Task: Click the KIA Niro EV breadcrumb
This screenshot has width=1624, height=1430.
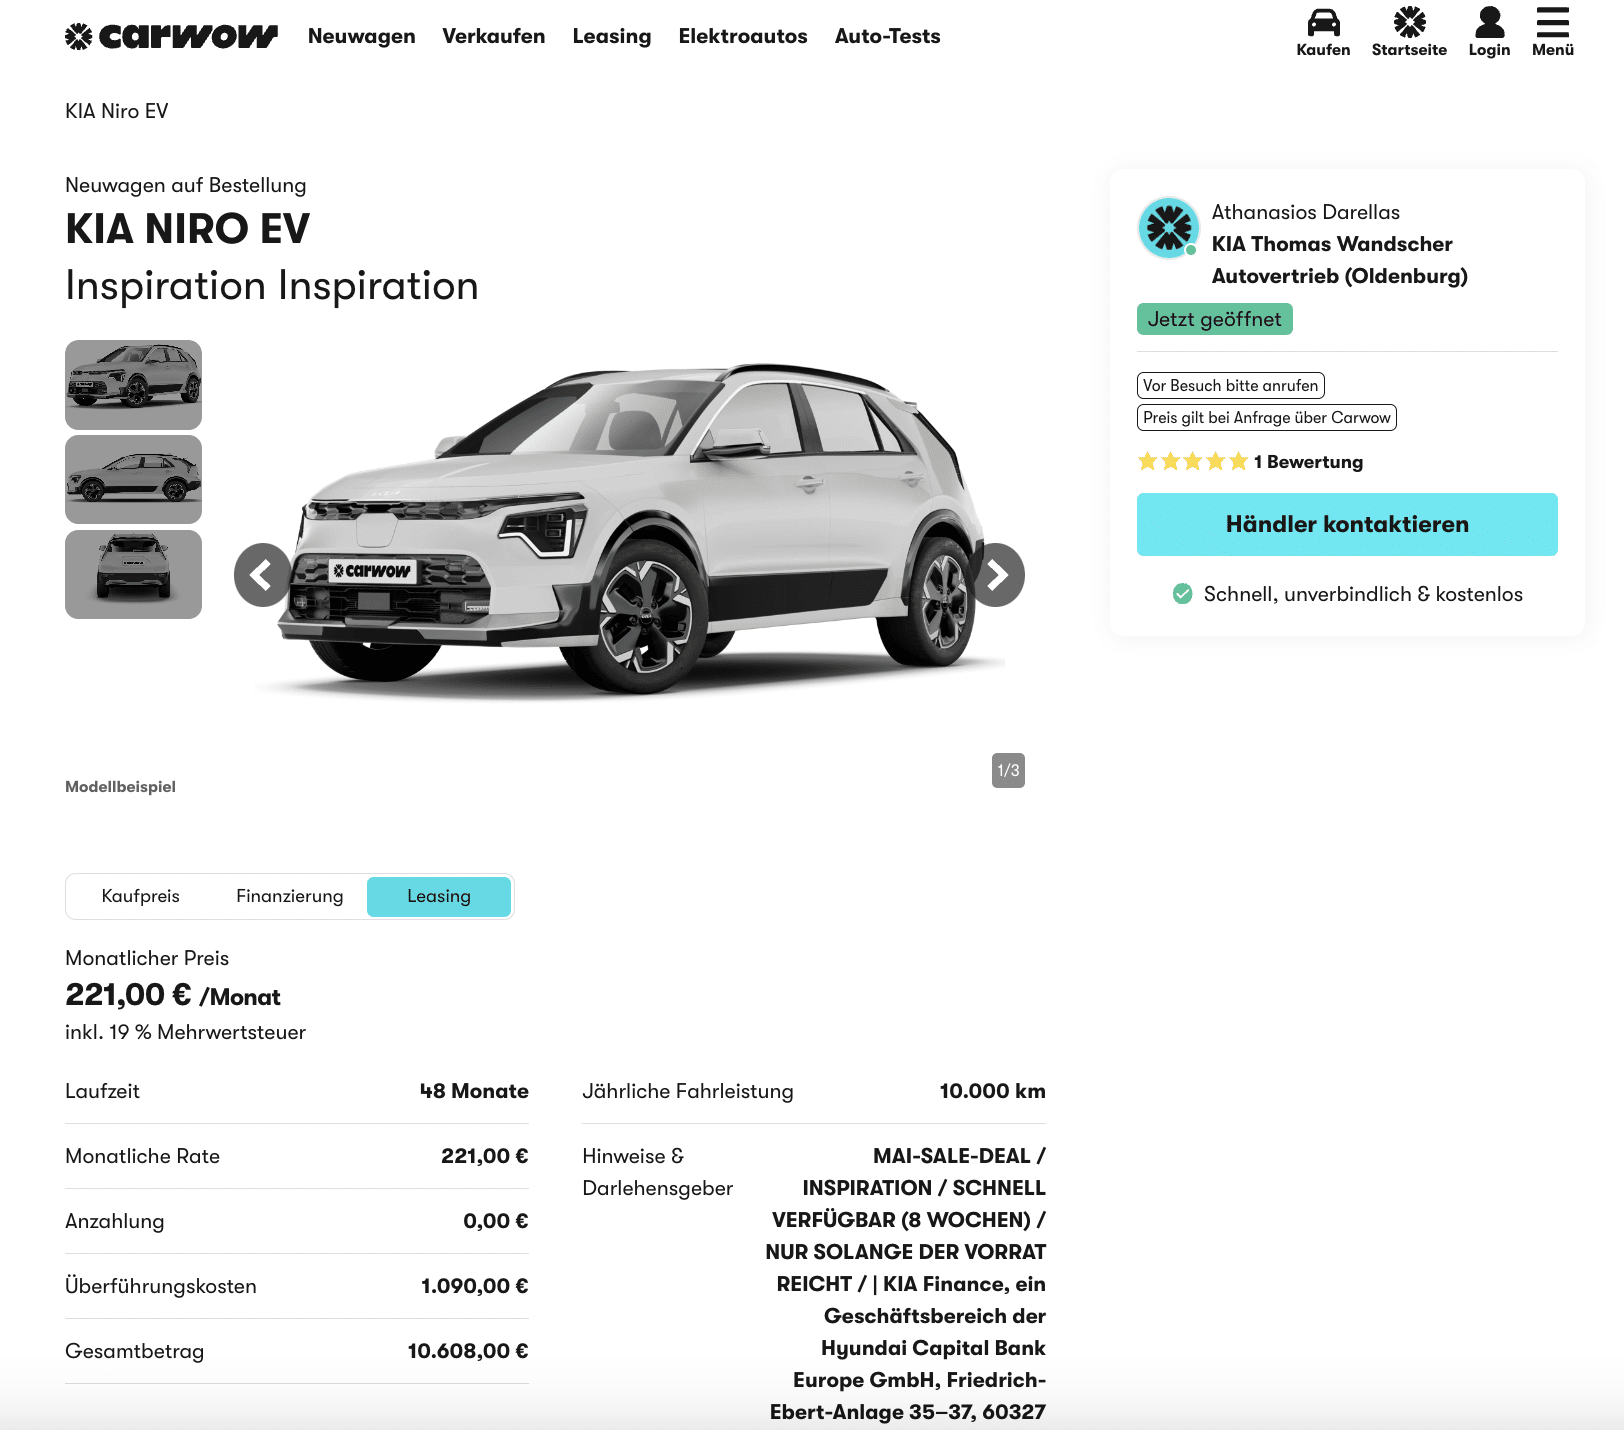Action: coord(117,111)
